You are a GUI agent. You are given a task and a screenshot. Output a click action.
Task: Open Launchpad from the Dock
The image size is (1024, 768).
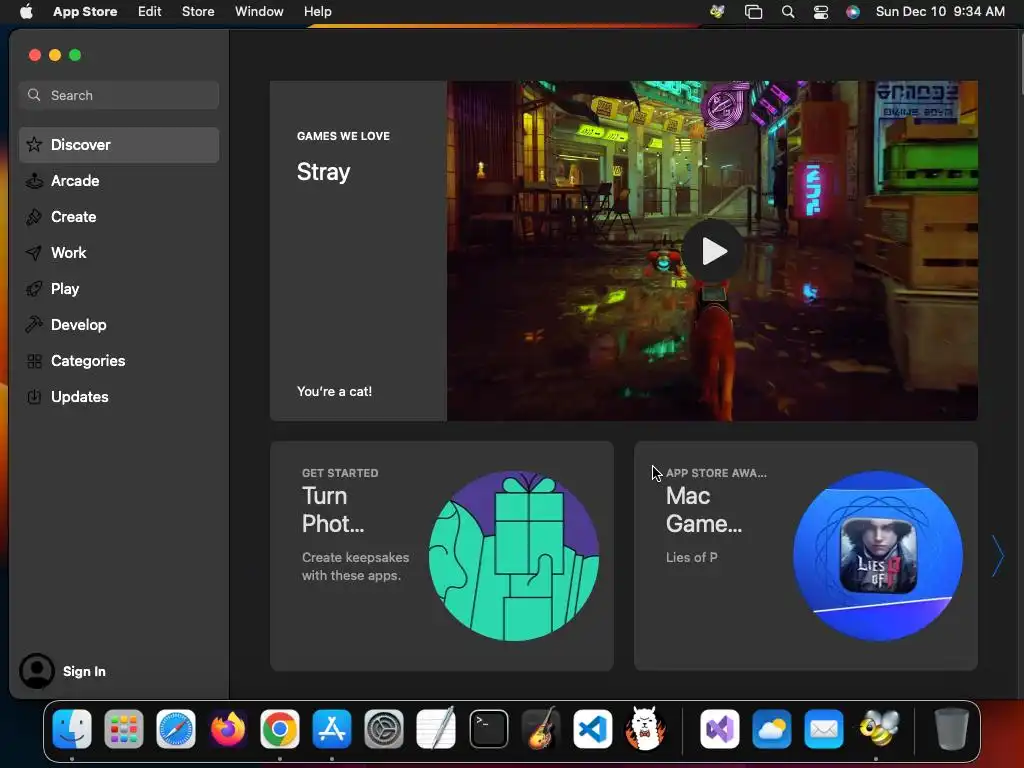click(123, 729)
